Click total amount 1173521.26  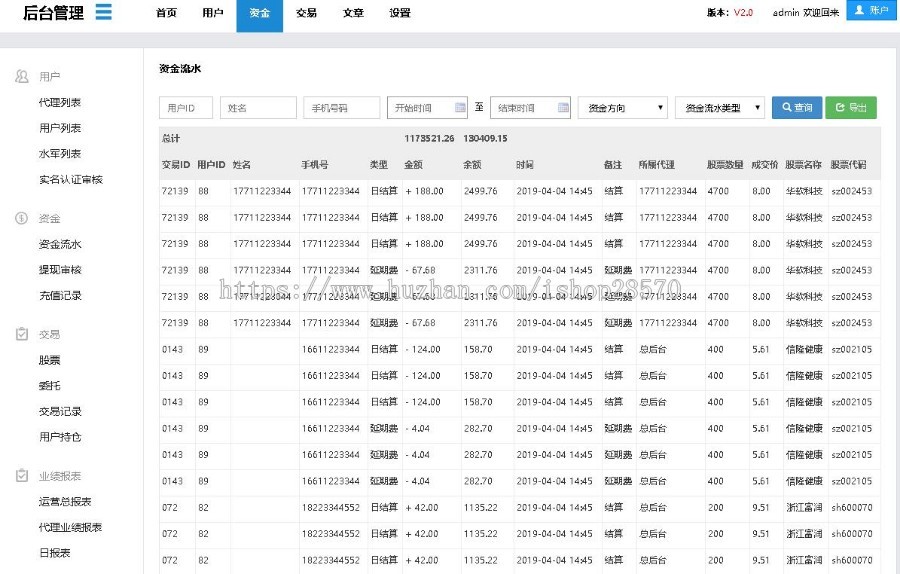[429, 138]
